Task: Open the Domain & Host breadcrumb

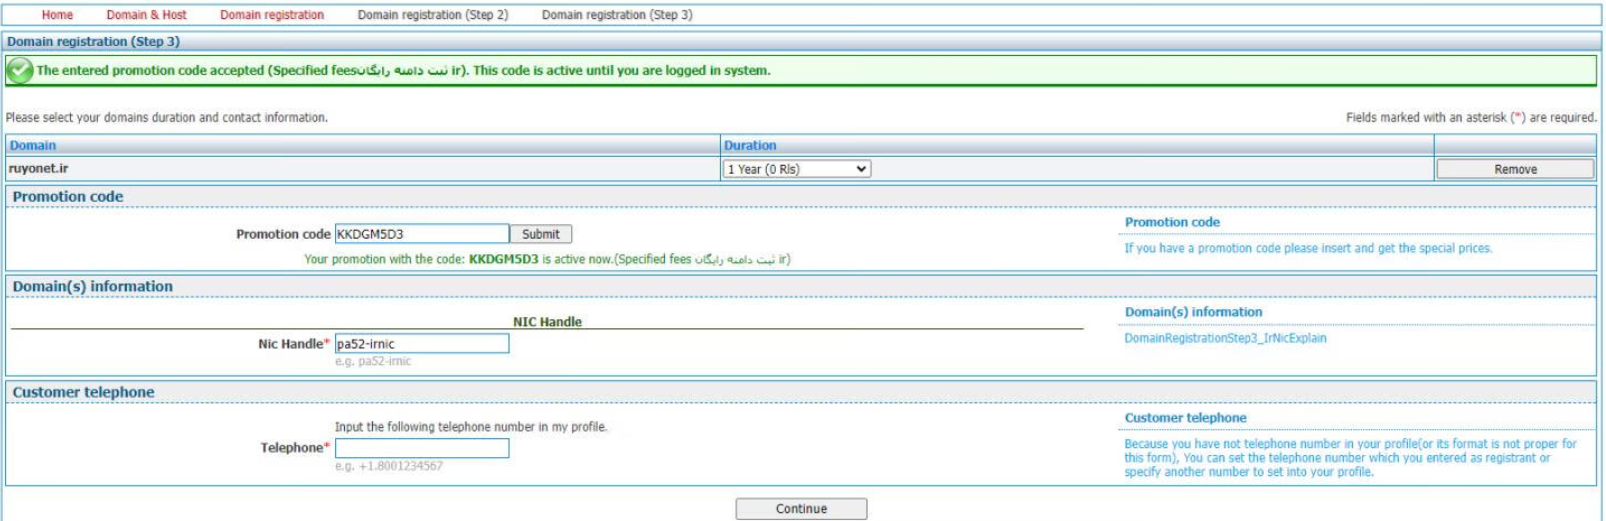Action: pyautogui.click(x=146, y=15)
